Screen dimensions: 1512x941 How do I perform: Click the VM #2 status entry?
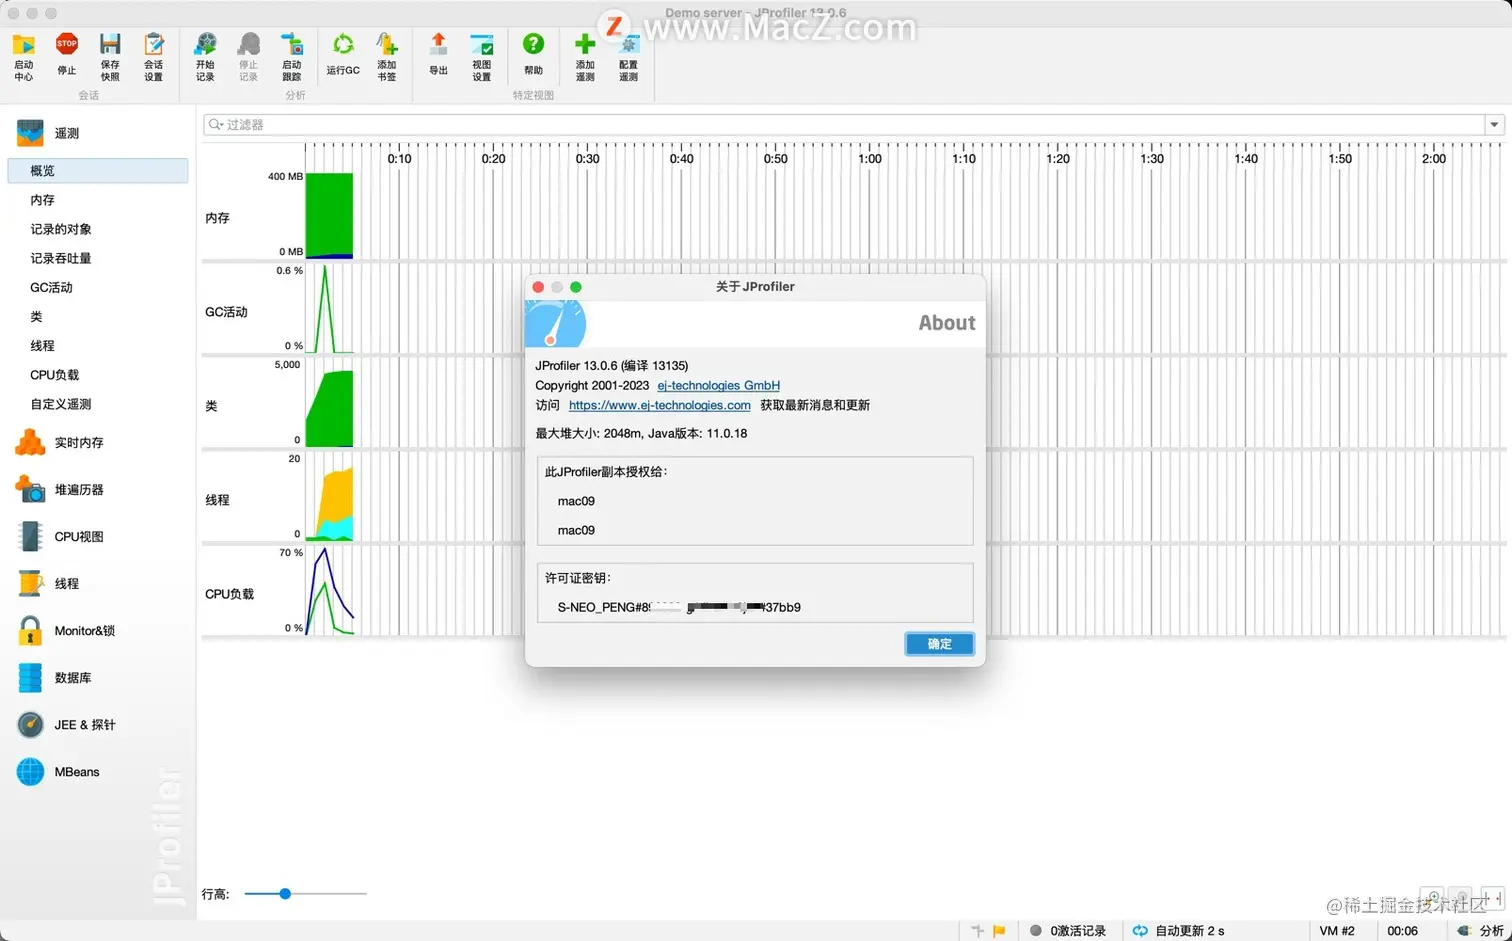click(x=1337, y=931)
